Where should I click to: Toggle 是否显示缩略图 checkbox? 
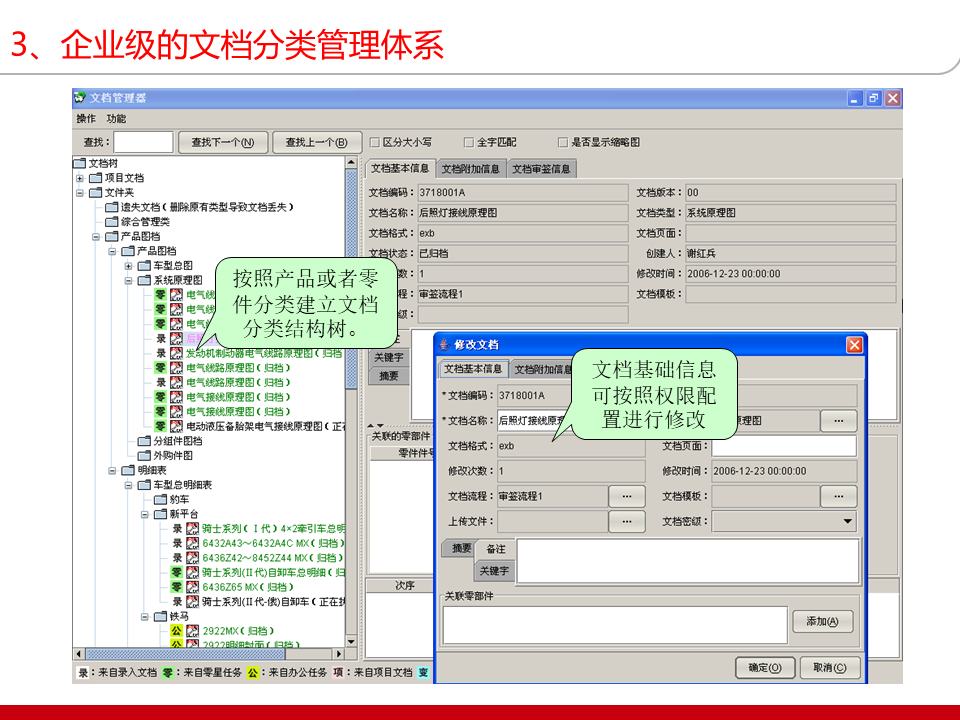coord(563,142)
